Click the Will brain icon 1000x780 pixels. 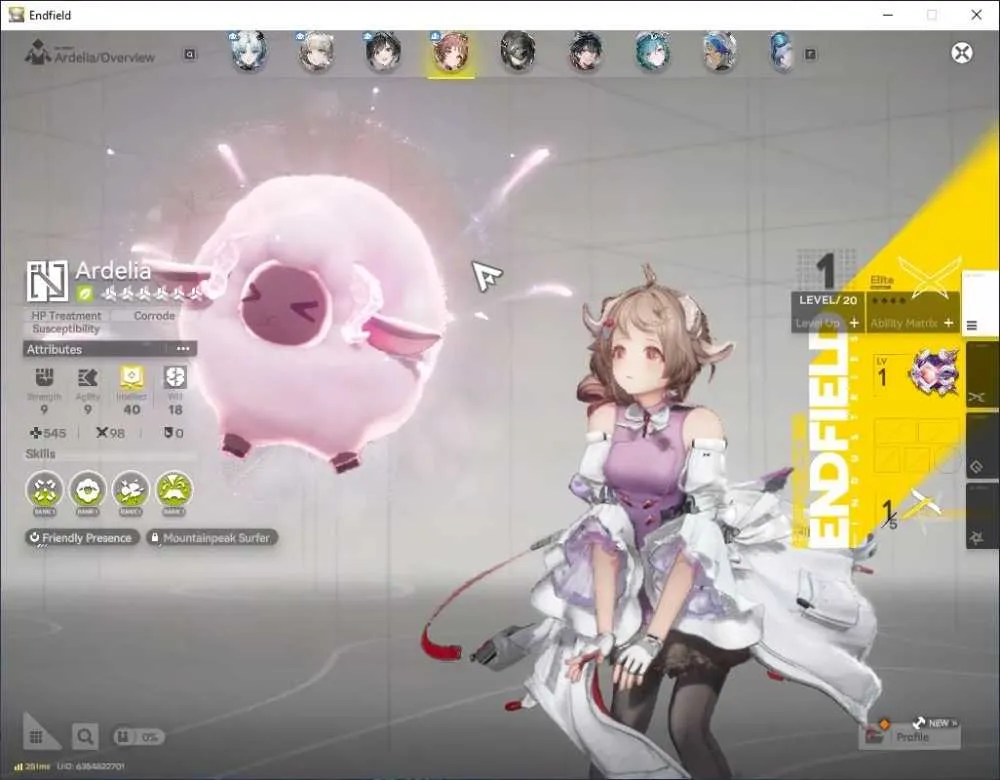click(175, 378)
